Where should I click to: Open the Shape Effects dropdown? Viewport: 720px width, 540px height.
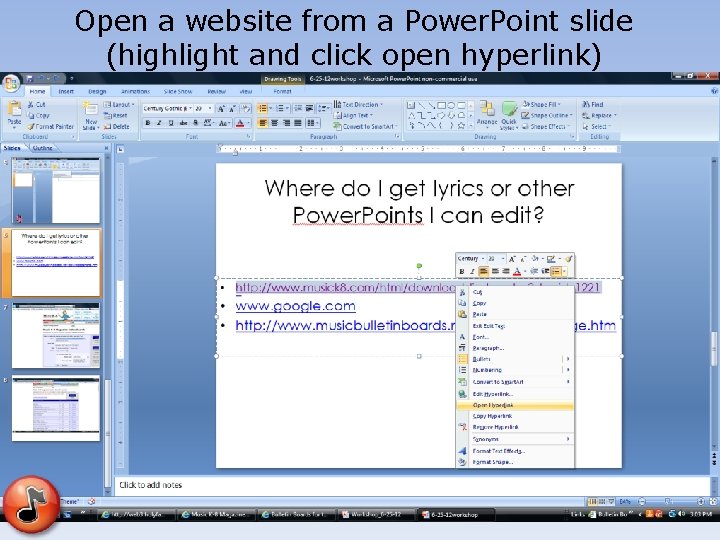546,126
